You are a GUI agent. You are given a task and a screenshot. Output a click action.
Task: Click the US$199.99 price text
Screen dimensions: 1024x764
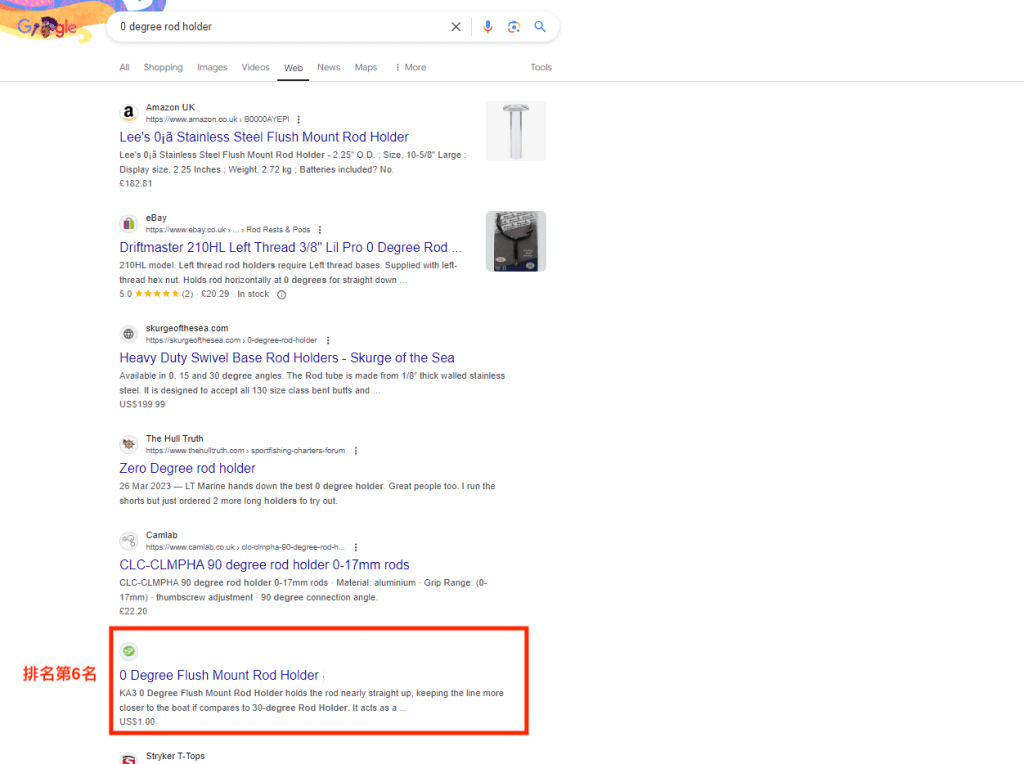pos(142,404)
